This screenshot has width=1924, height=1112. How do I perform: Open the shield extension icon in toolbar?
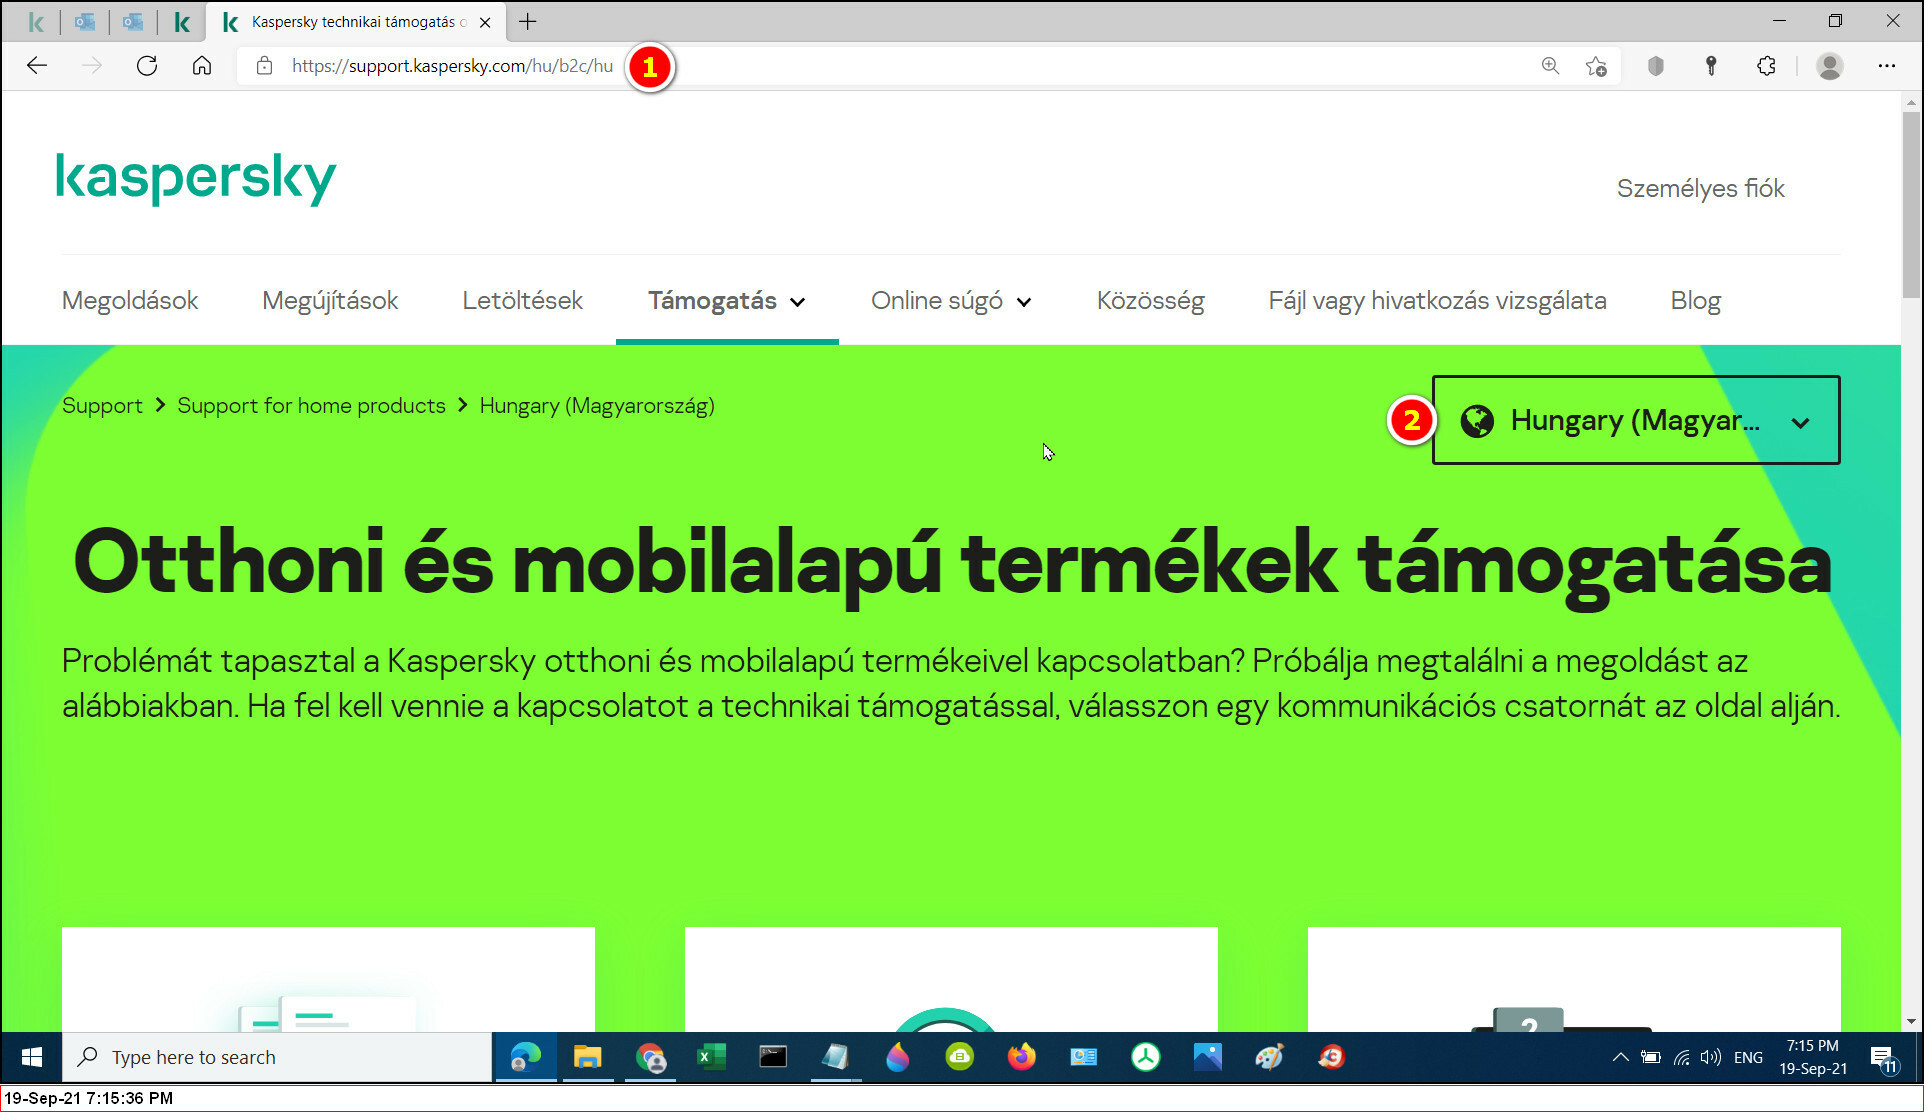point(1656,66)
